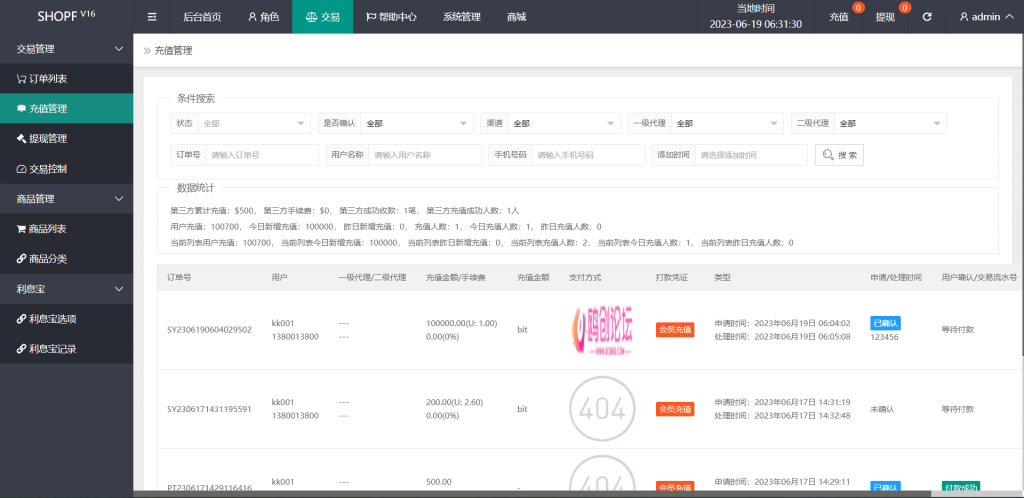Screen dimensions: 1024x498
Task: Open 提现管理 in the sidebar
Action: click(67, 139)
